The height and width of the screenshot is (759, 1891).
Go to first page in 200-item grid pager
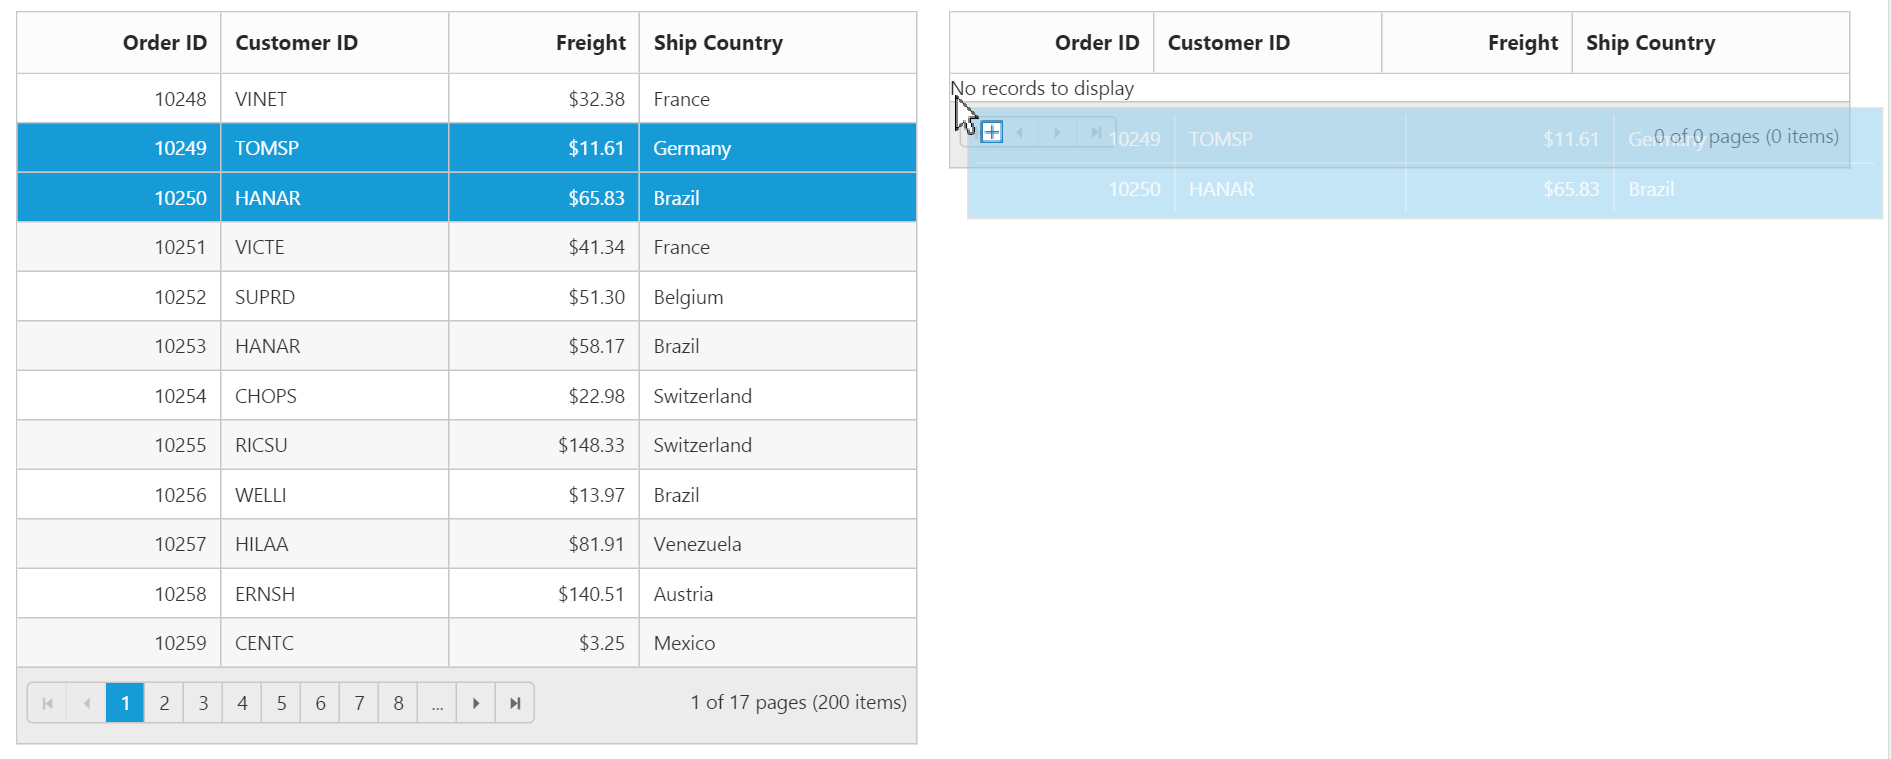coord(47,703)
